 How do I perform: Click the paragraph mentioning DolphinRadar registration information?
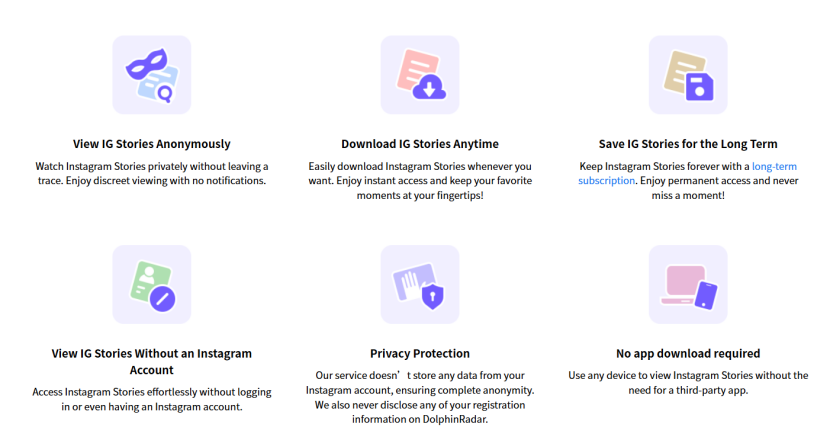pos(420,397)
